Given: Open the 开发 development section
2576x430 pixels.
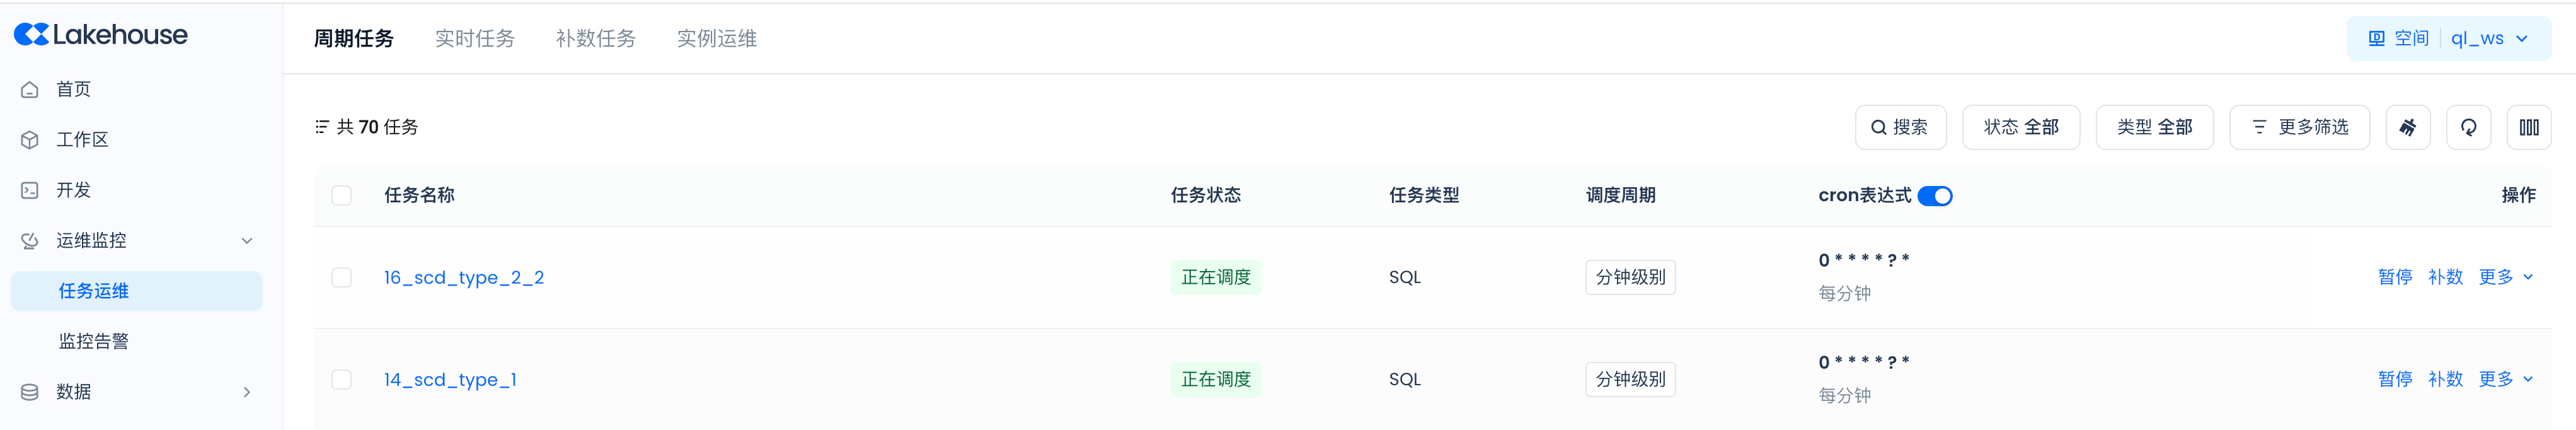Looking at the screenshot, I should pos(73,190).
